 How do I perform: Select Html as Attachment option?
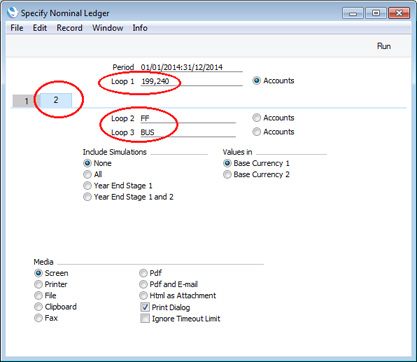(x=143, y=296)
